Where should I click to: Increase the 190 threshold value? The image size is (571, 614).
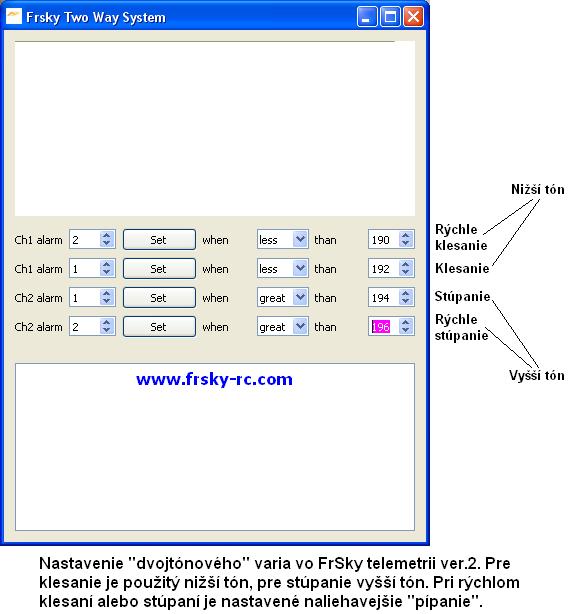[x=405, y=235]
